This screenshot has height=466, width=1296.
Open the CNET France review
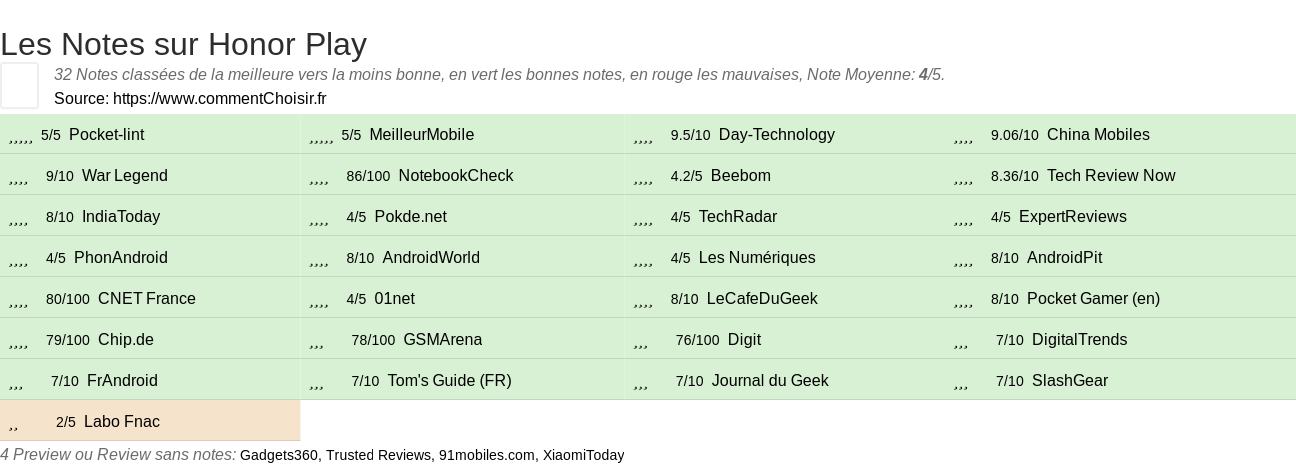[147, 299]
